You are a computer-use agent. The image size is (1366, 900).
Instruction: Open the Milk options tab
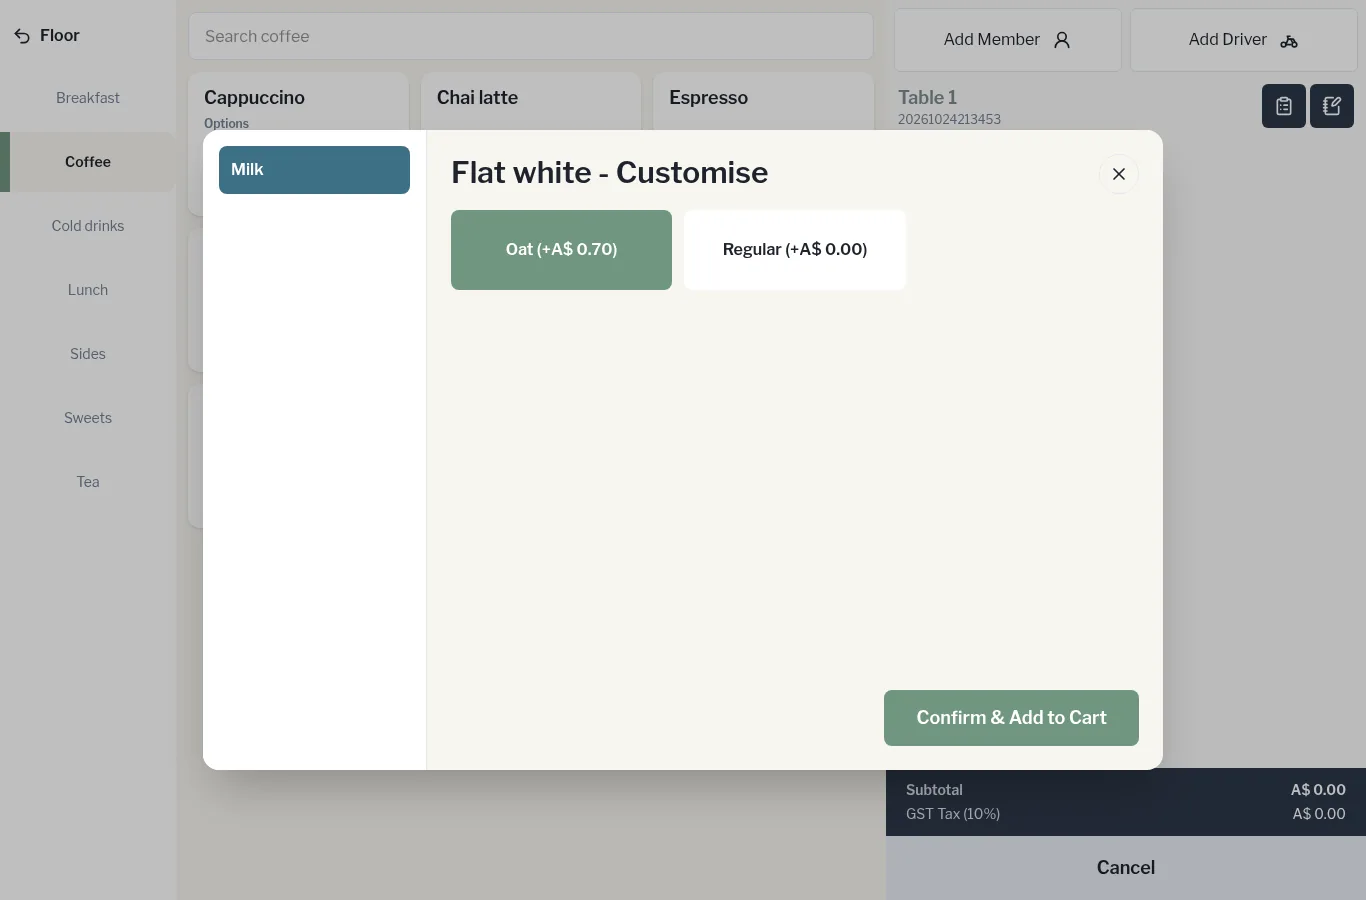click(x=314, y=170)
